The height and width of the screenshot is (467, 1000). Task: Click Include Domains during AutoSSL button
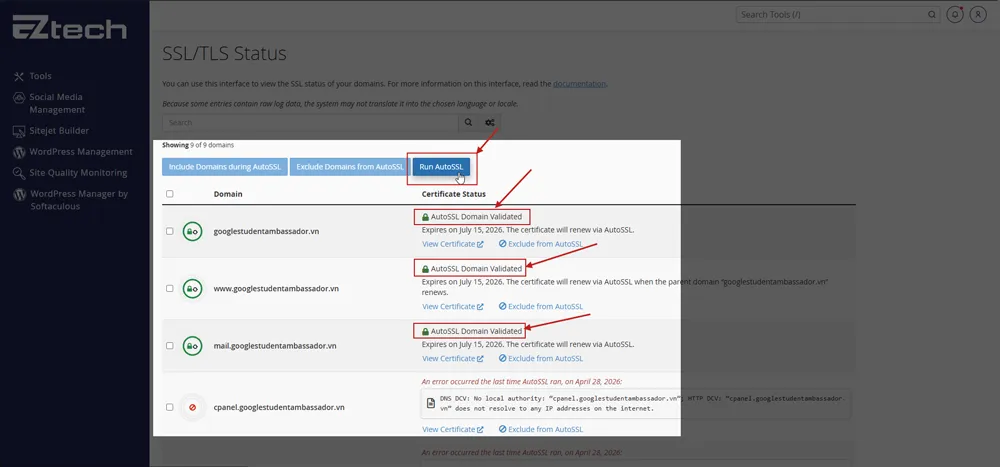[x=224, y=167]
